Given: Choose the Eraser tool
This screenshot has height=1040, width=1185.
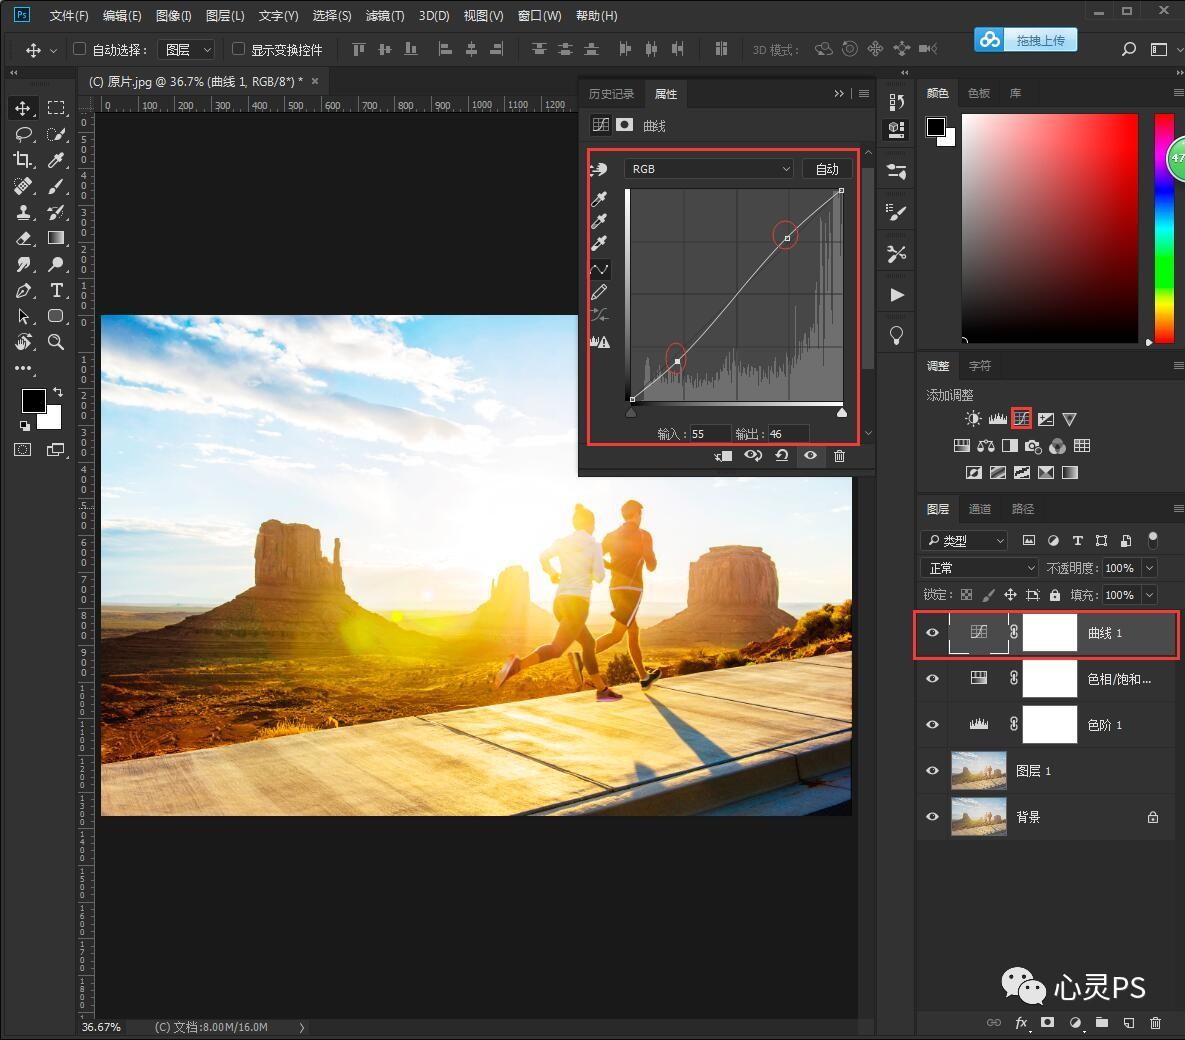Looking at the screenshot, I should [23, 238].
